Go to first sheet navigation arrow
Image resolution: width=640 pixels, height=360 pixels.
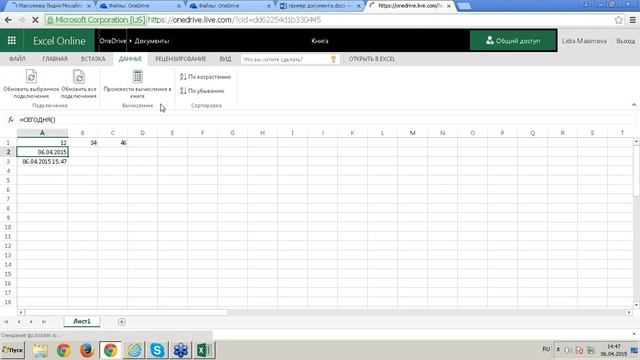click(x=6, y=322)
